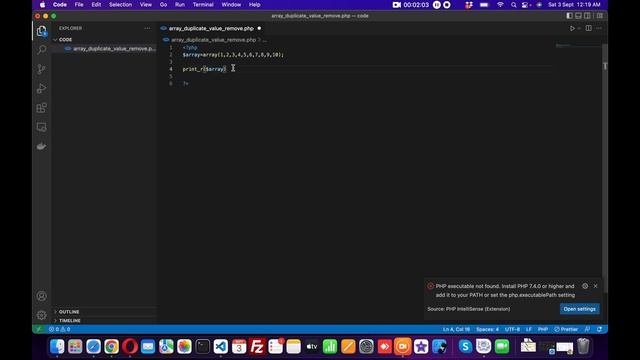Expand the TIMELINE section
The height and width of the screenshot is (360, 640).
[x=69, y=321]
